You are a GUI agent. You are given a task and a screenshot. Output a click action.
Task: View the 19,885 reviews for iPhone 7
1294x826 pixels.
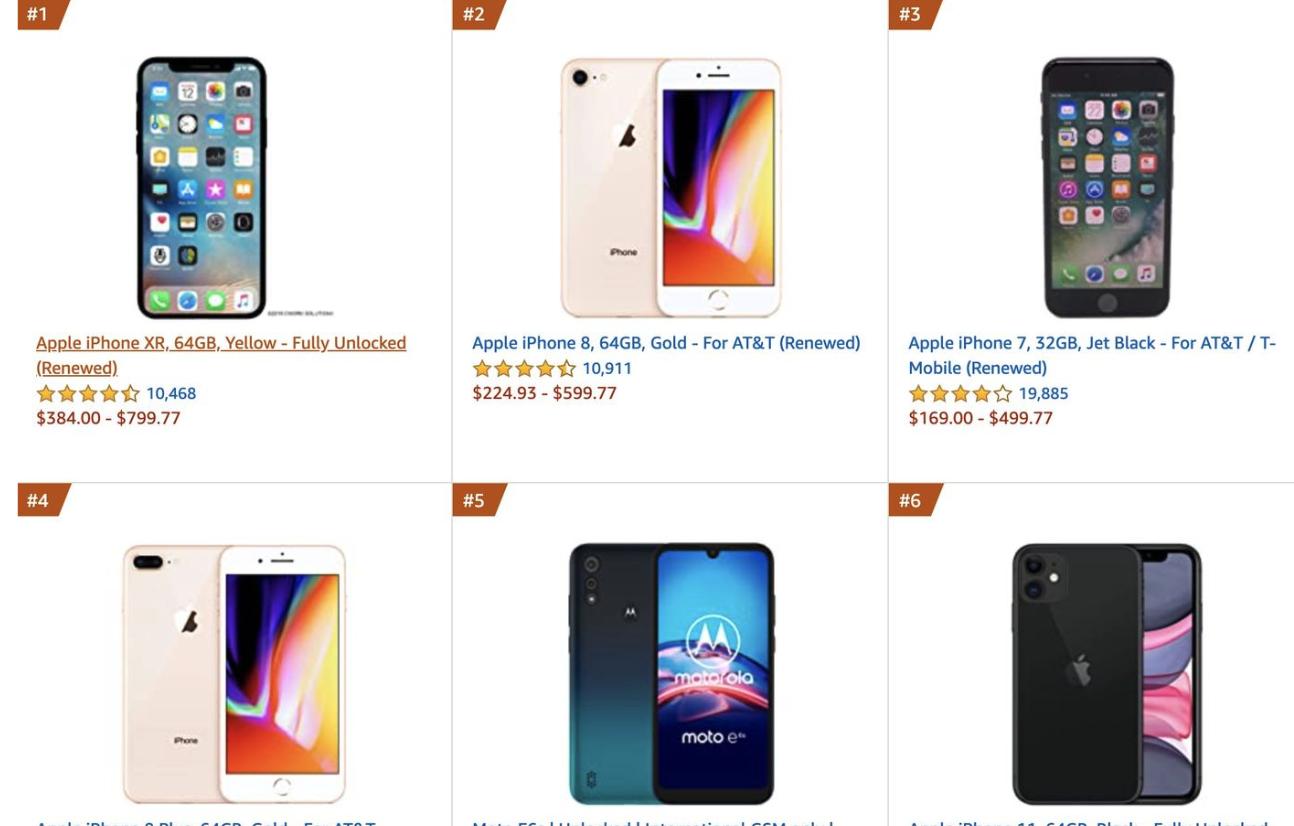coord(1043,393)
